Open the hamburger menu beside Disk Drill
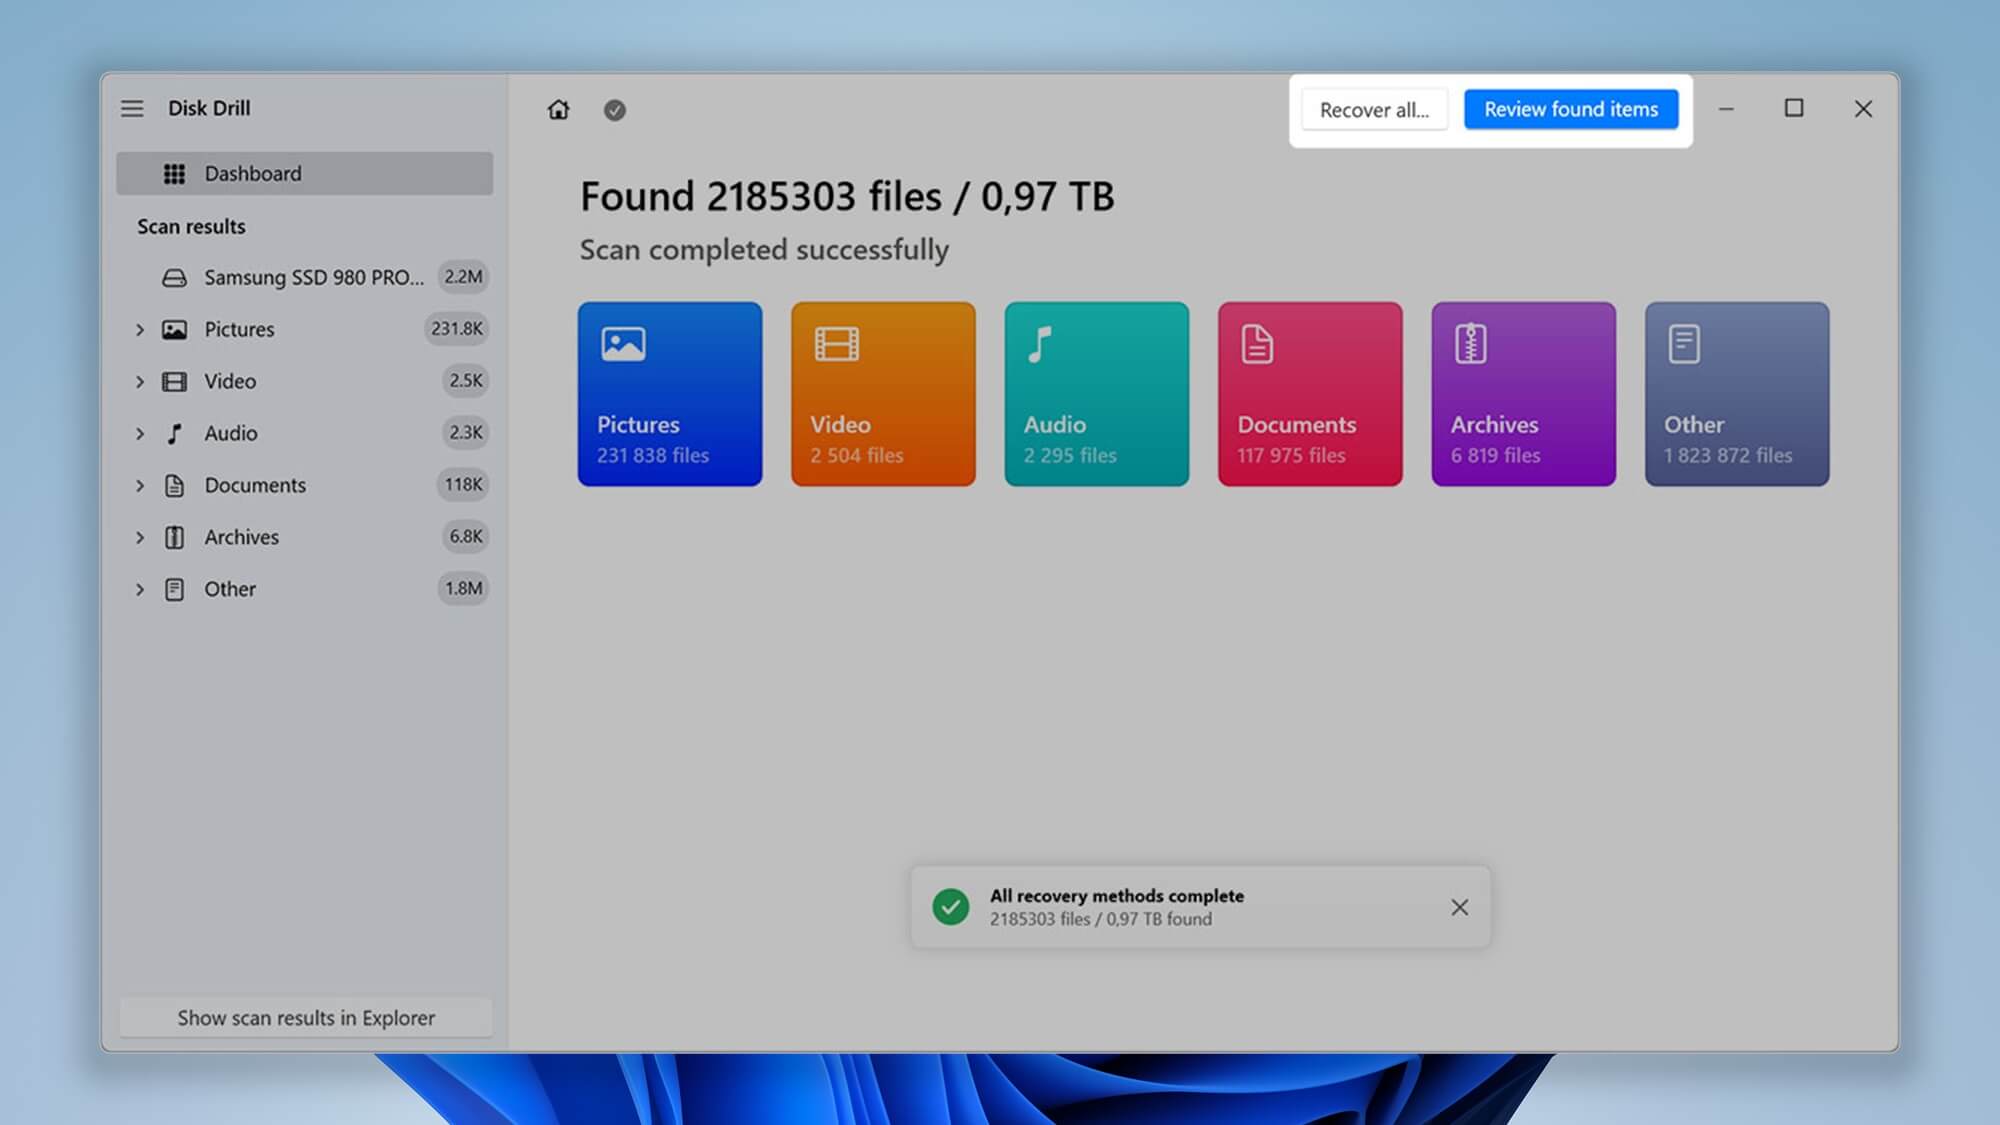The height and width of the screenshot is (1125, 2000). (x=132, y=108)
